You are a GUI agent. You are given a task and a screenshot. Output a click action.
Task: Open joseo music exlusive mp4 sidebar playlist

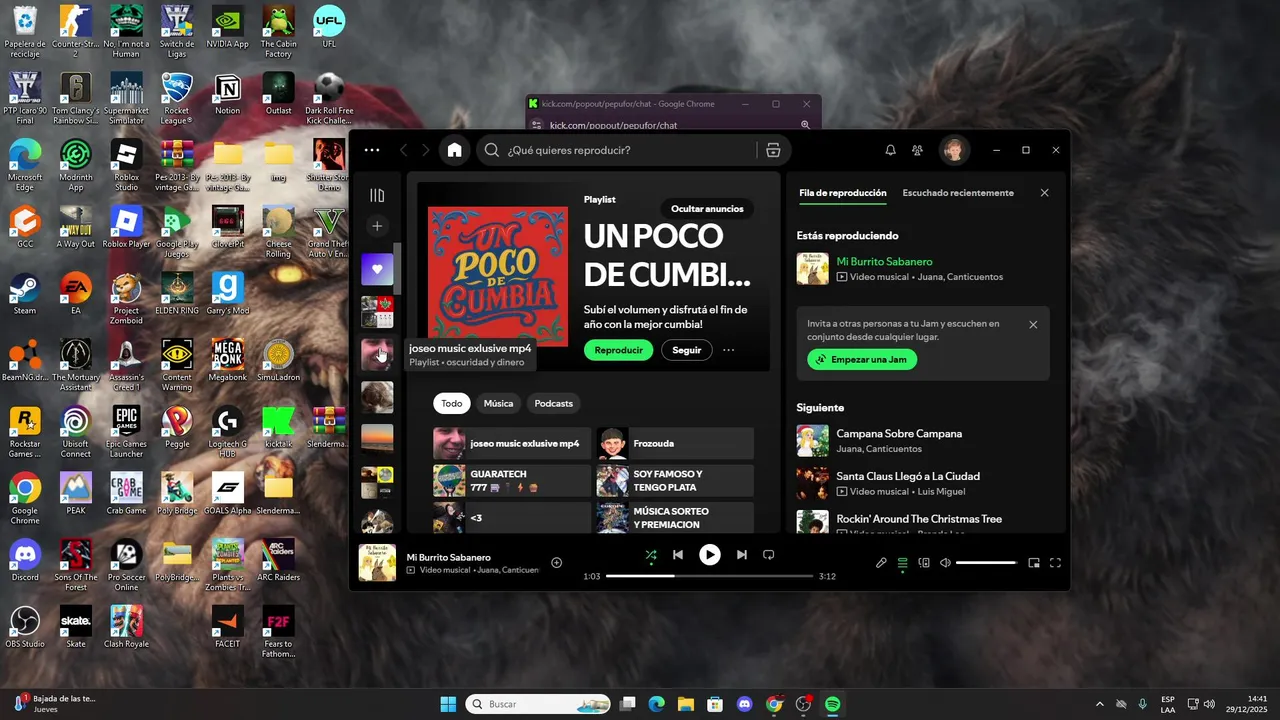pyautogui.click(x=377, y=354)
